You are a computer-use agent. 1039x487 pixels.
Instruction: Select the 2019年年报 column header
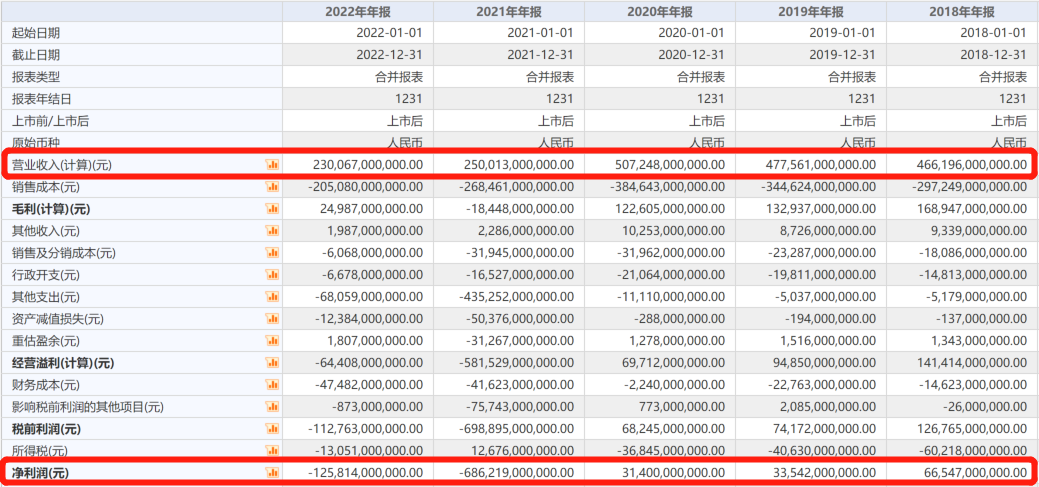(x=811, y=11)
